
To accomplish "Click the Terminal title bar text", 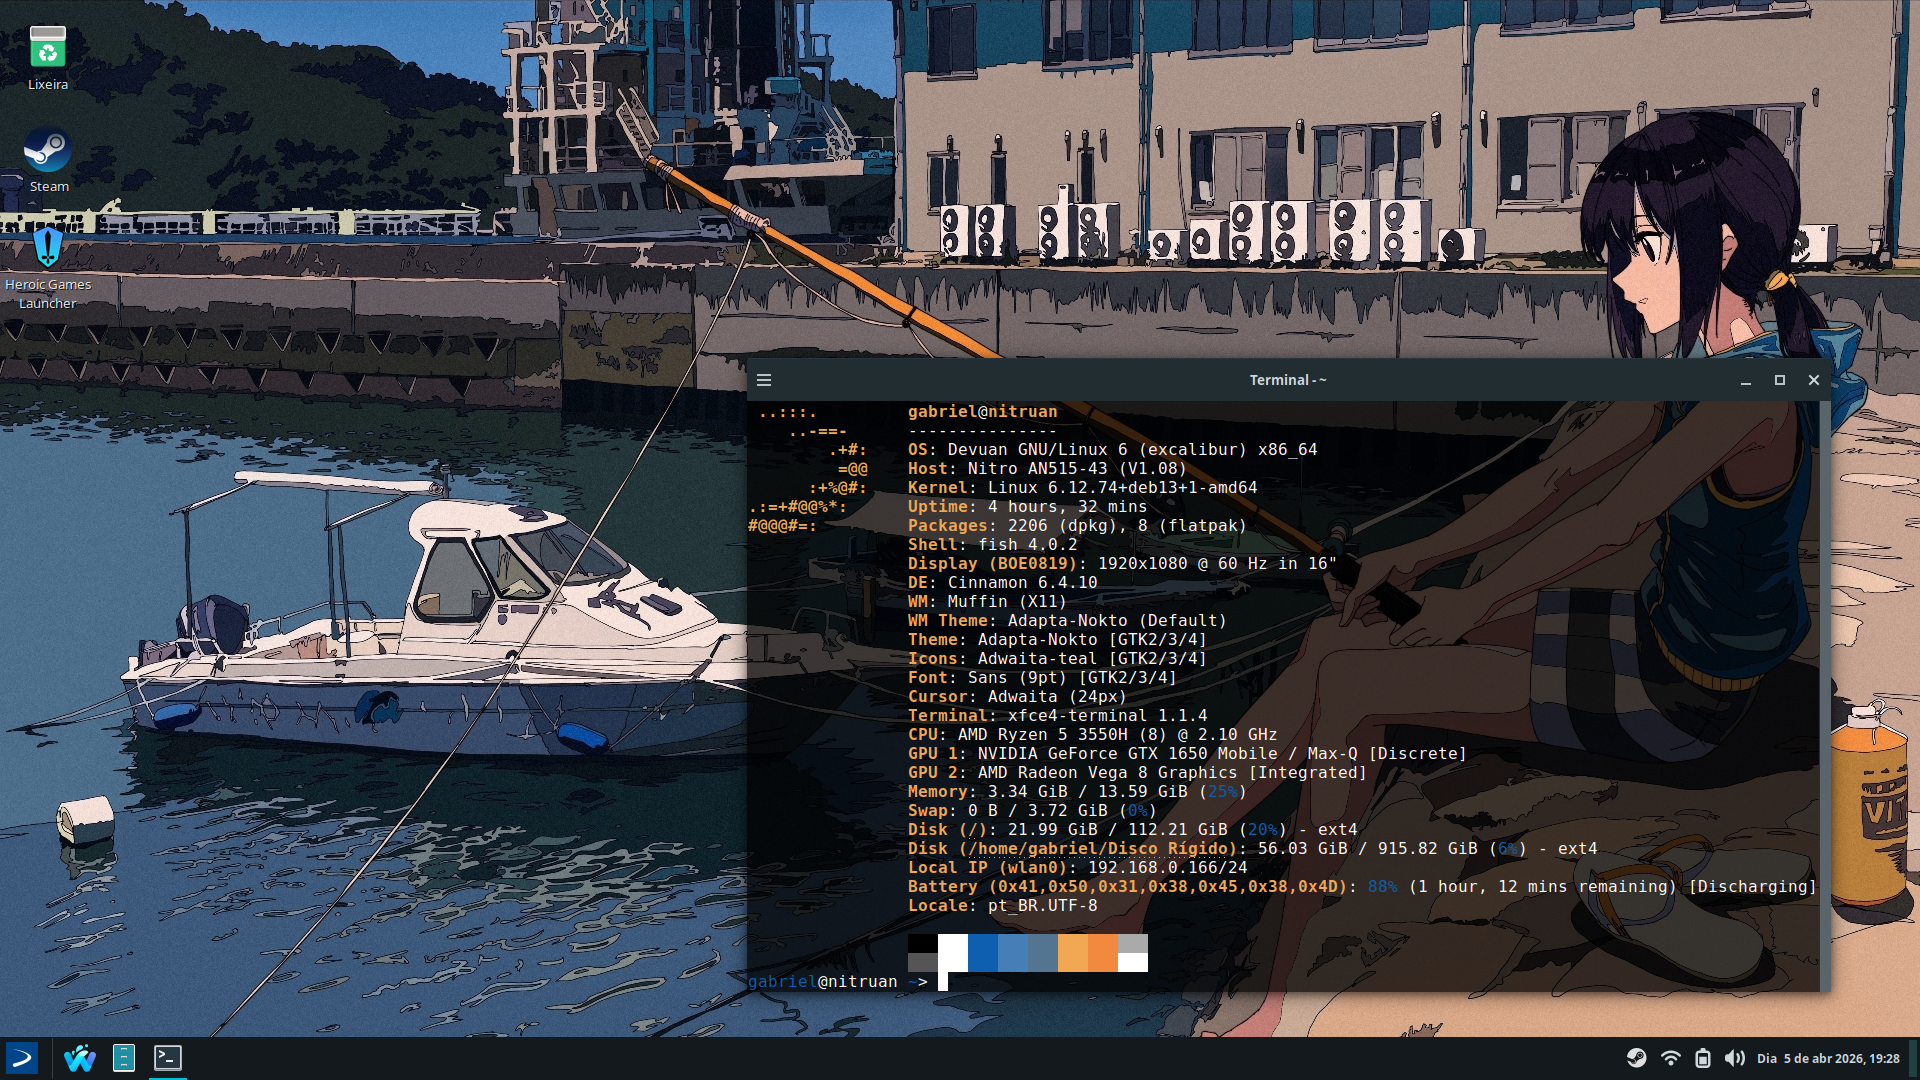I will (1287, 380).
